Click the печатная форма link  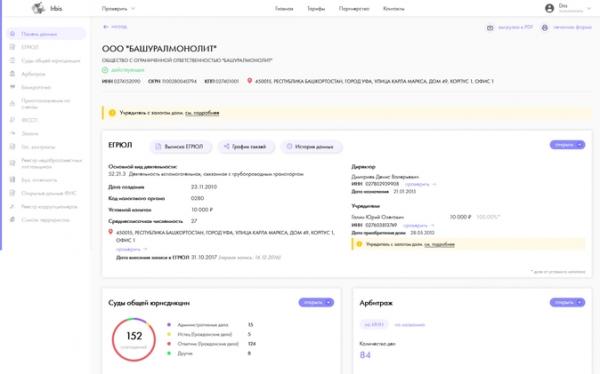(572, 27)
